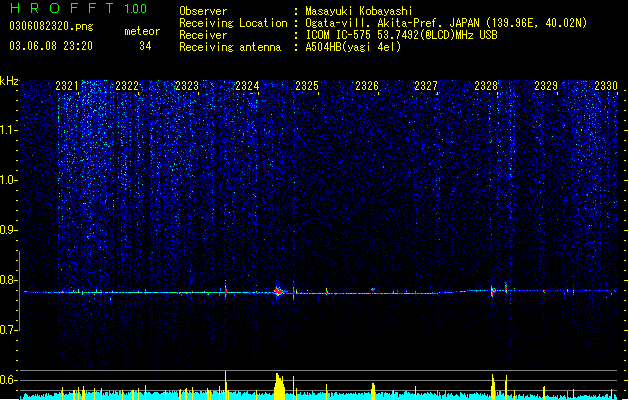
Task: Click the 2321 time marker
Action: (67, 86)
